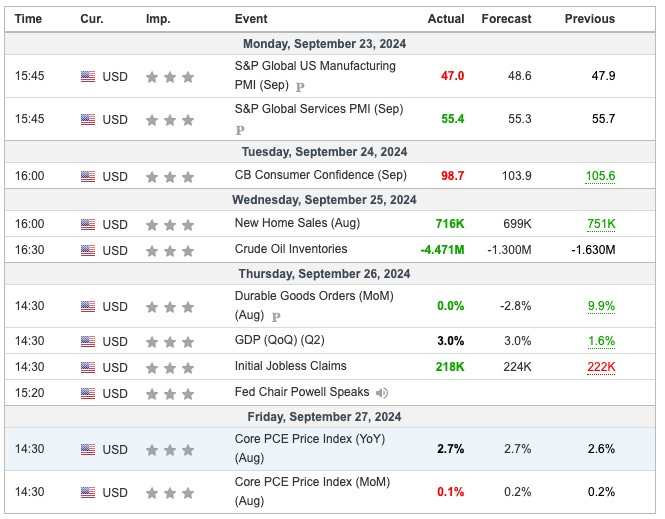665x519 pixels.
Task: Open the Crude Oil Inventories event
Action: (291, 249)
